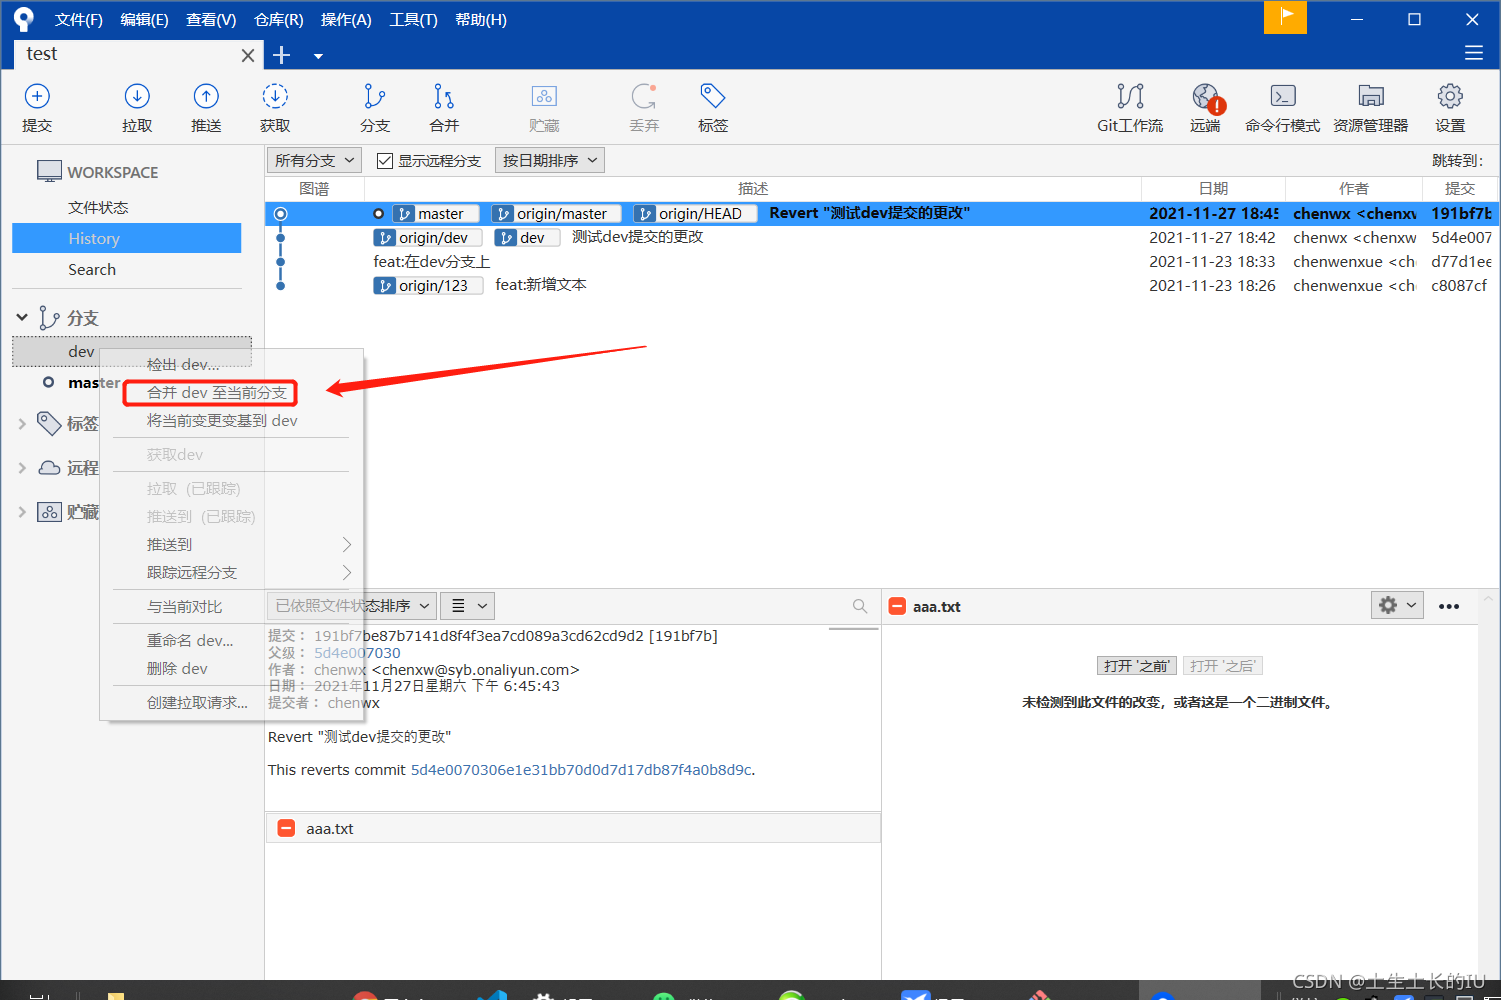Image resolution: width=1501 pixels, height=1000 pixels.
Task: Expand the 远程 section in sidebar
Action: 22,468
